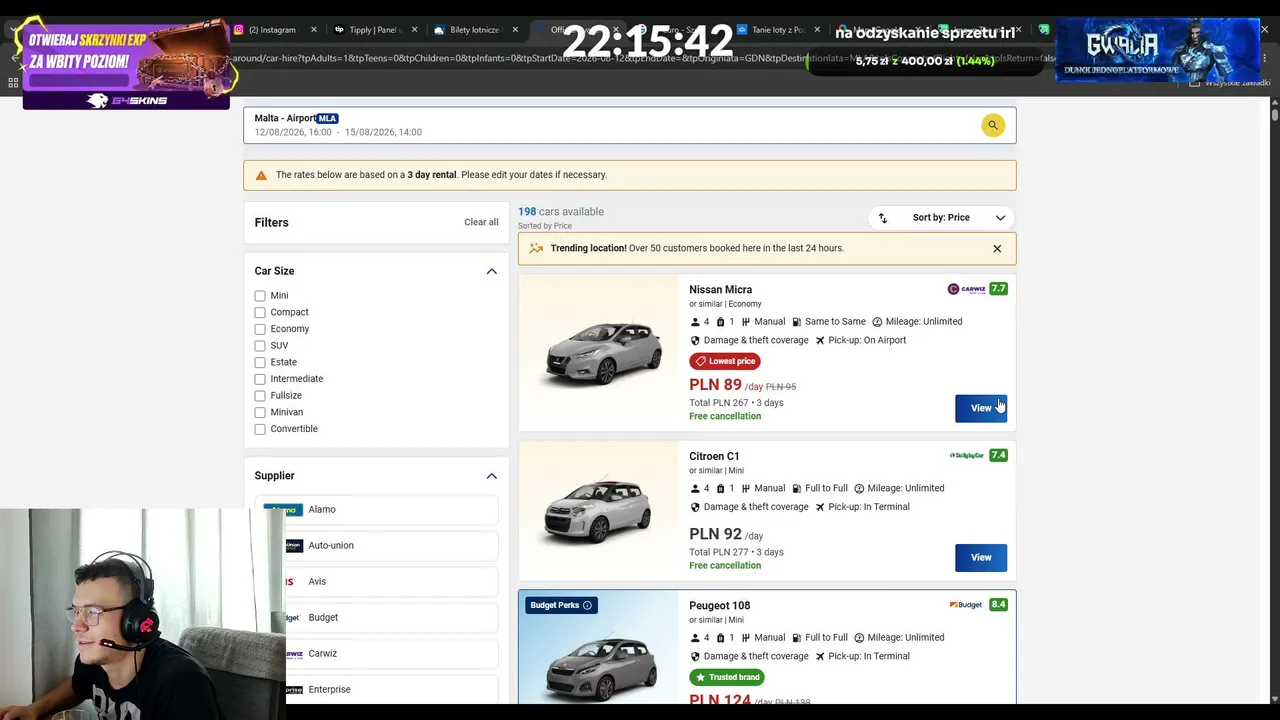Tick the Fullsize car size checkbox
Screen dimensions: 1280x720
260,396
